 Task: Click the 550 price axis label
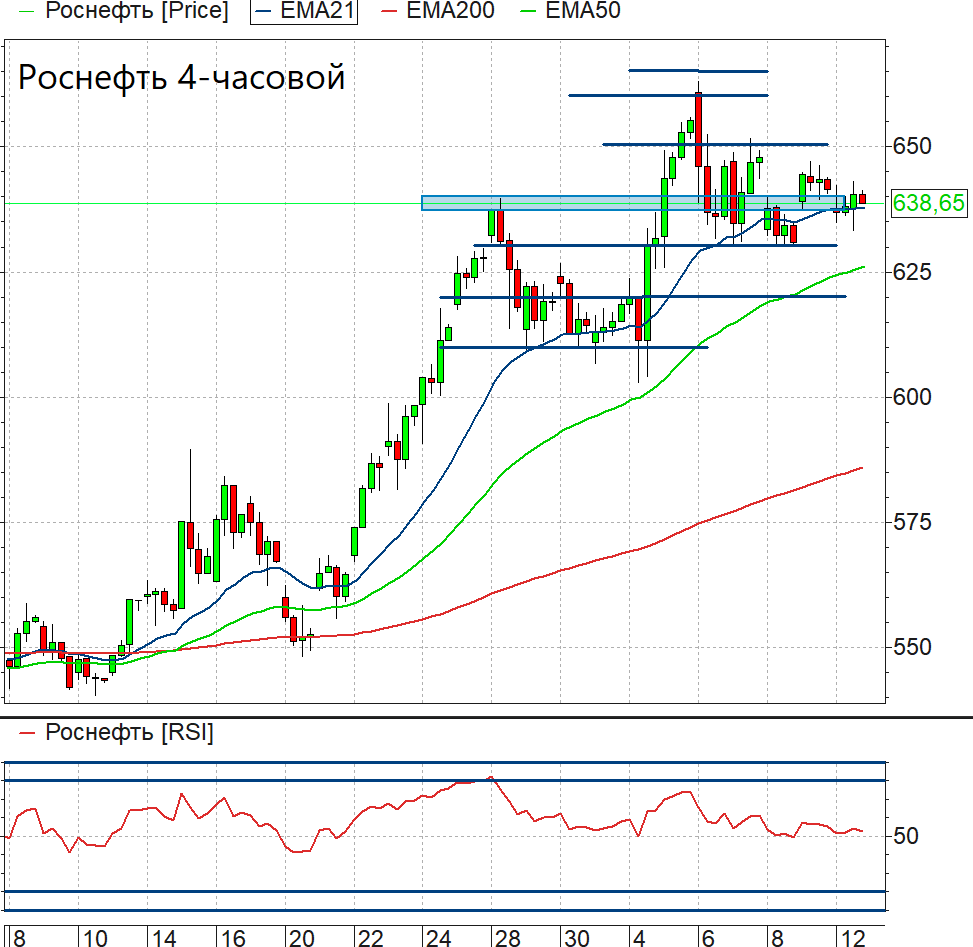coord(912,647)
